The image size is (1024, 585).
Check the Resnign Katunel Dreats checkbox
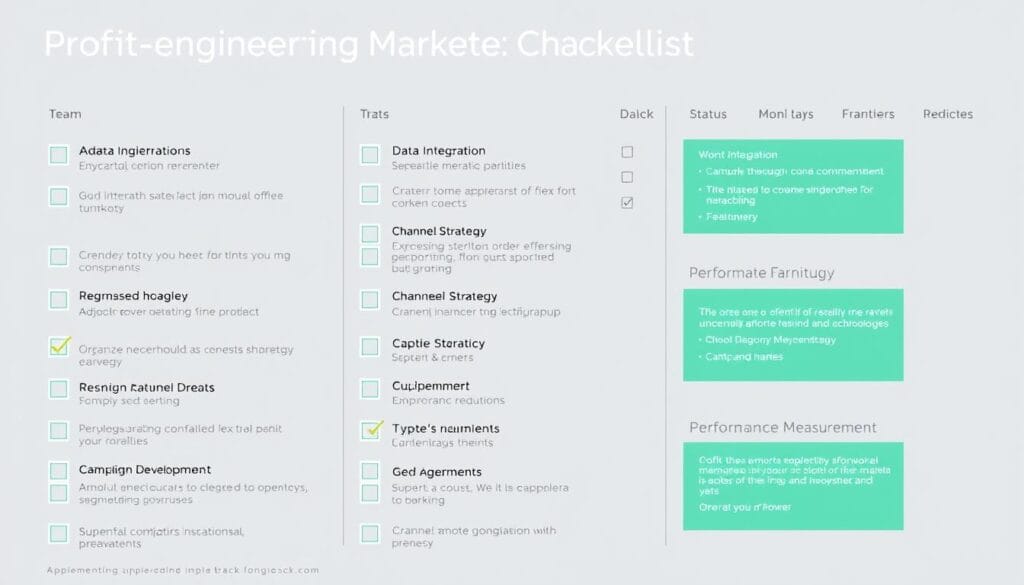click(59, 389)
